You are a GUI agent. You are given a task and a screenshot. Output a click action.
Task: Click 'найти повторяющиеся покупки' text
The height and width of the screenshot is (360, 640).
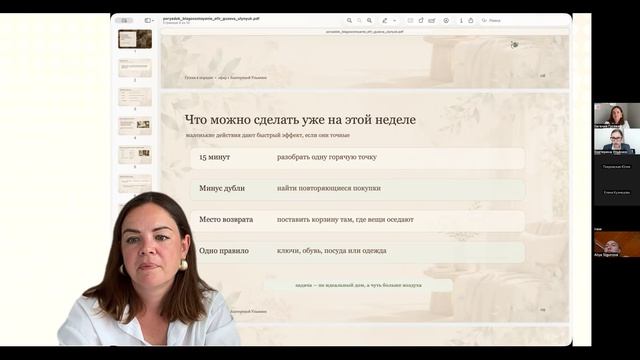(329, 188)
